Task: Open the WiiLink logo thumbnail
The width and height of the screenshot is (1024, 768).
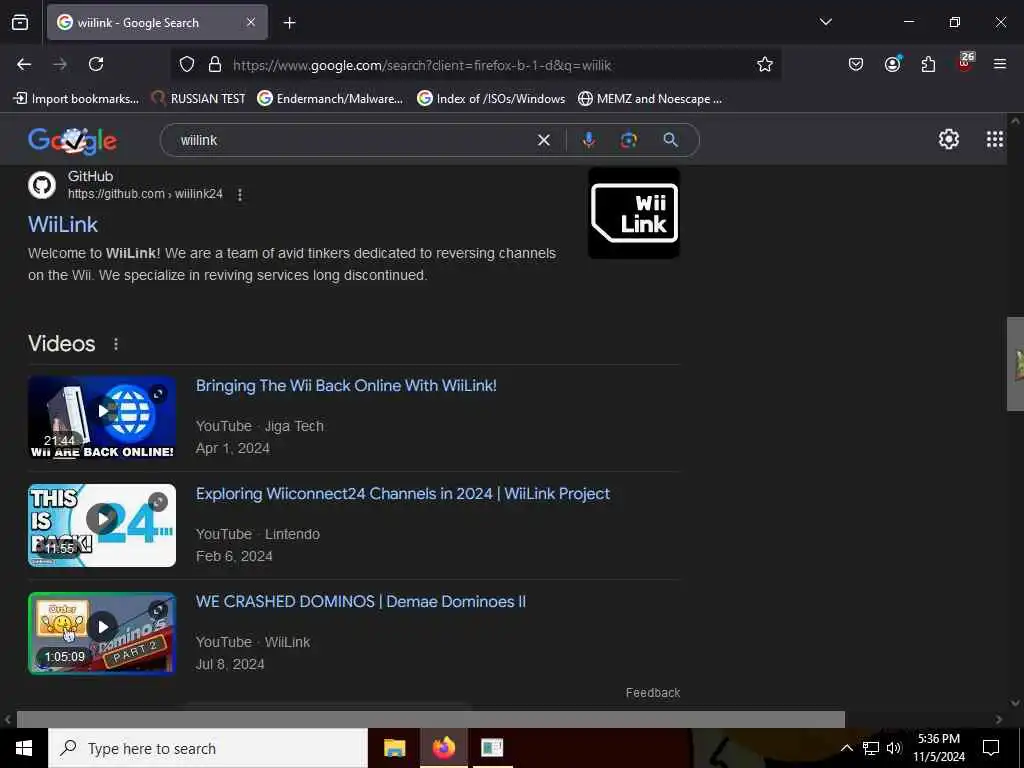Action: tap(634, 213)
